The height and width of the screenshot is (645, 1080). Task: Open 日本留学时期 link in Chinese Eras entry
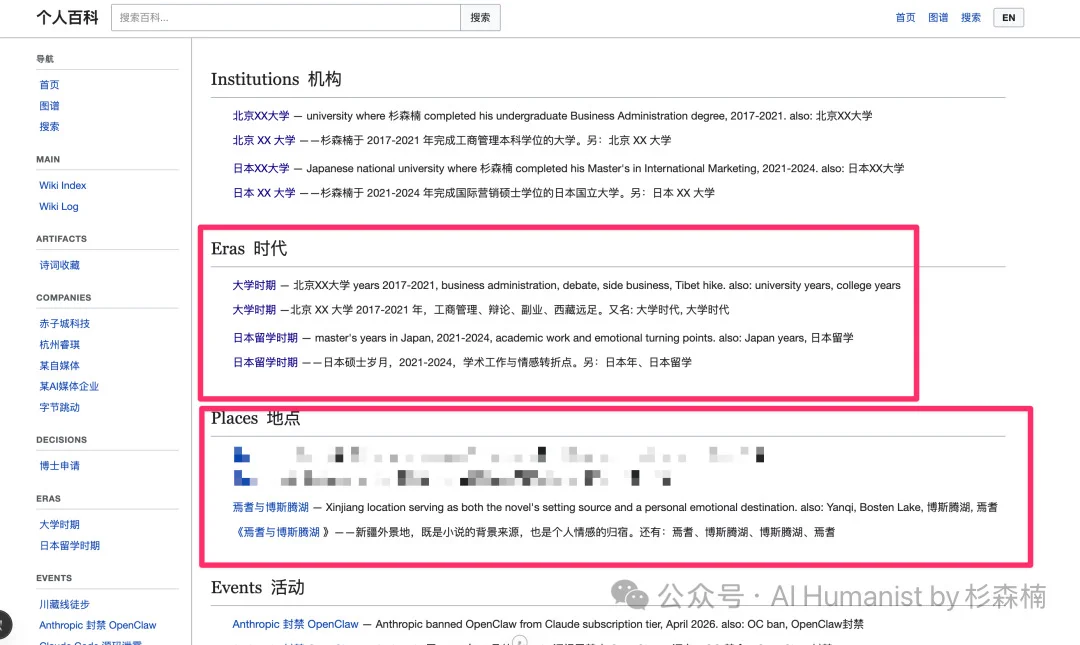(265, 362)
